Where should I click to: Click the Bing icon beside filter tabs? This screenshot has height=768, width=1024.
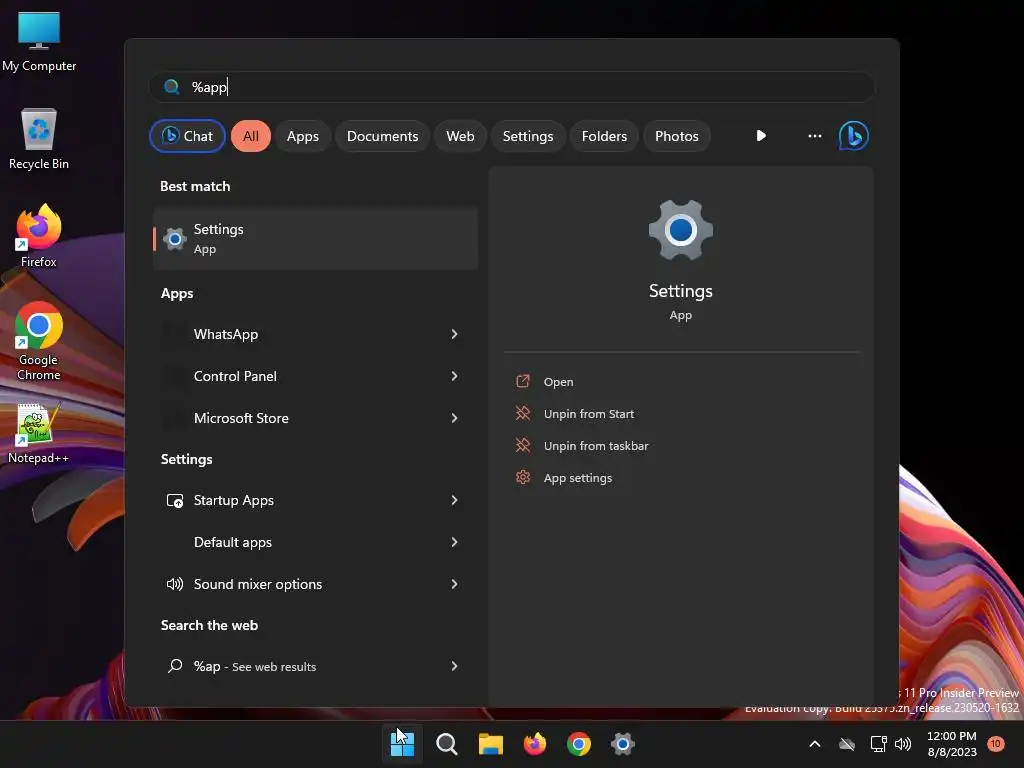[x=854, y=136]
